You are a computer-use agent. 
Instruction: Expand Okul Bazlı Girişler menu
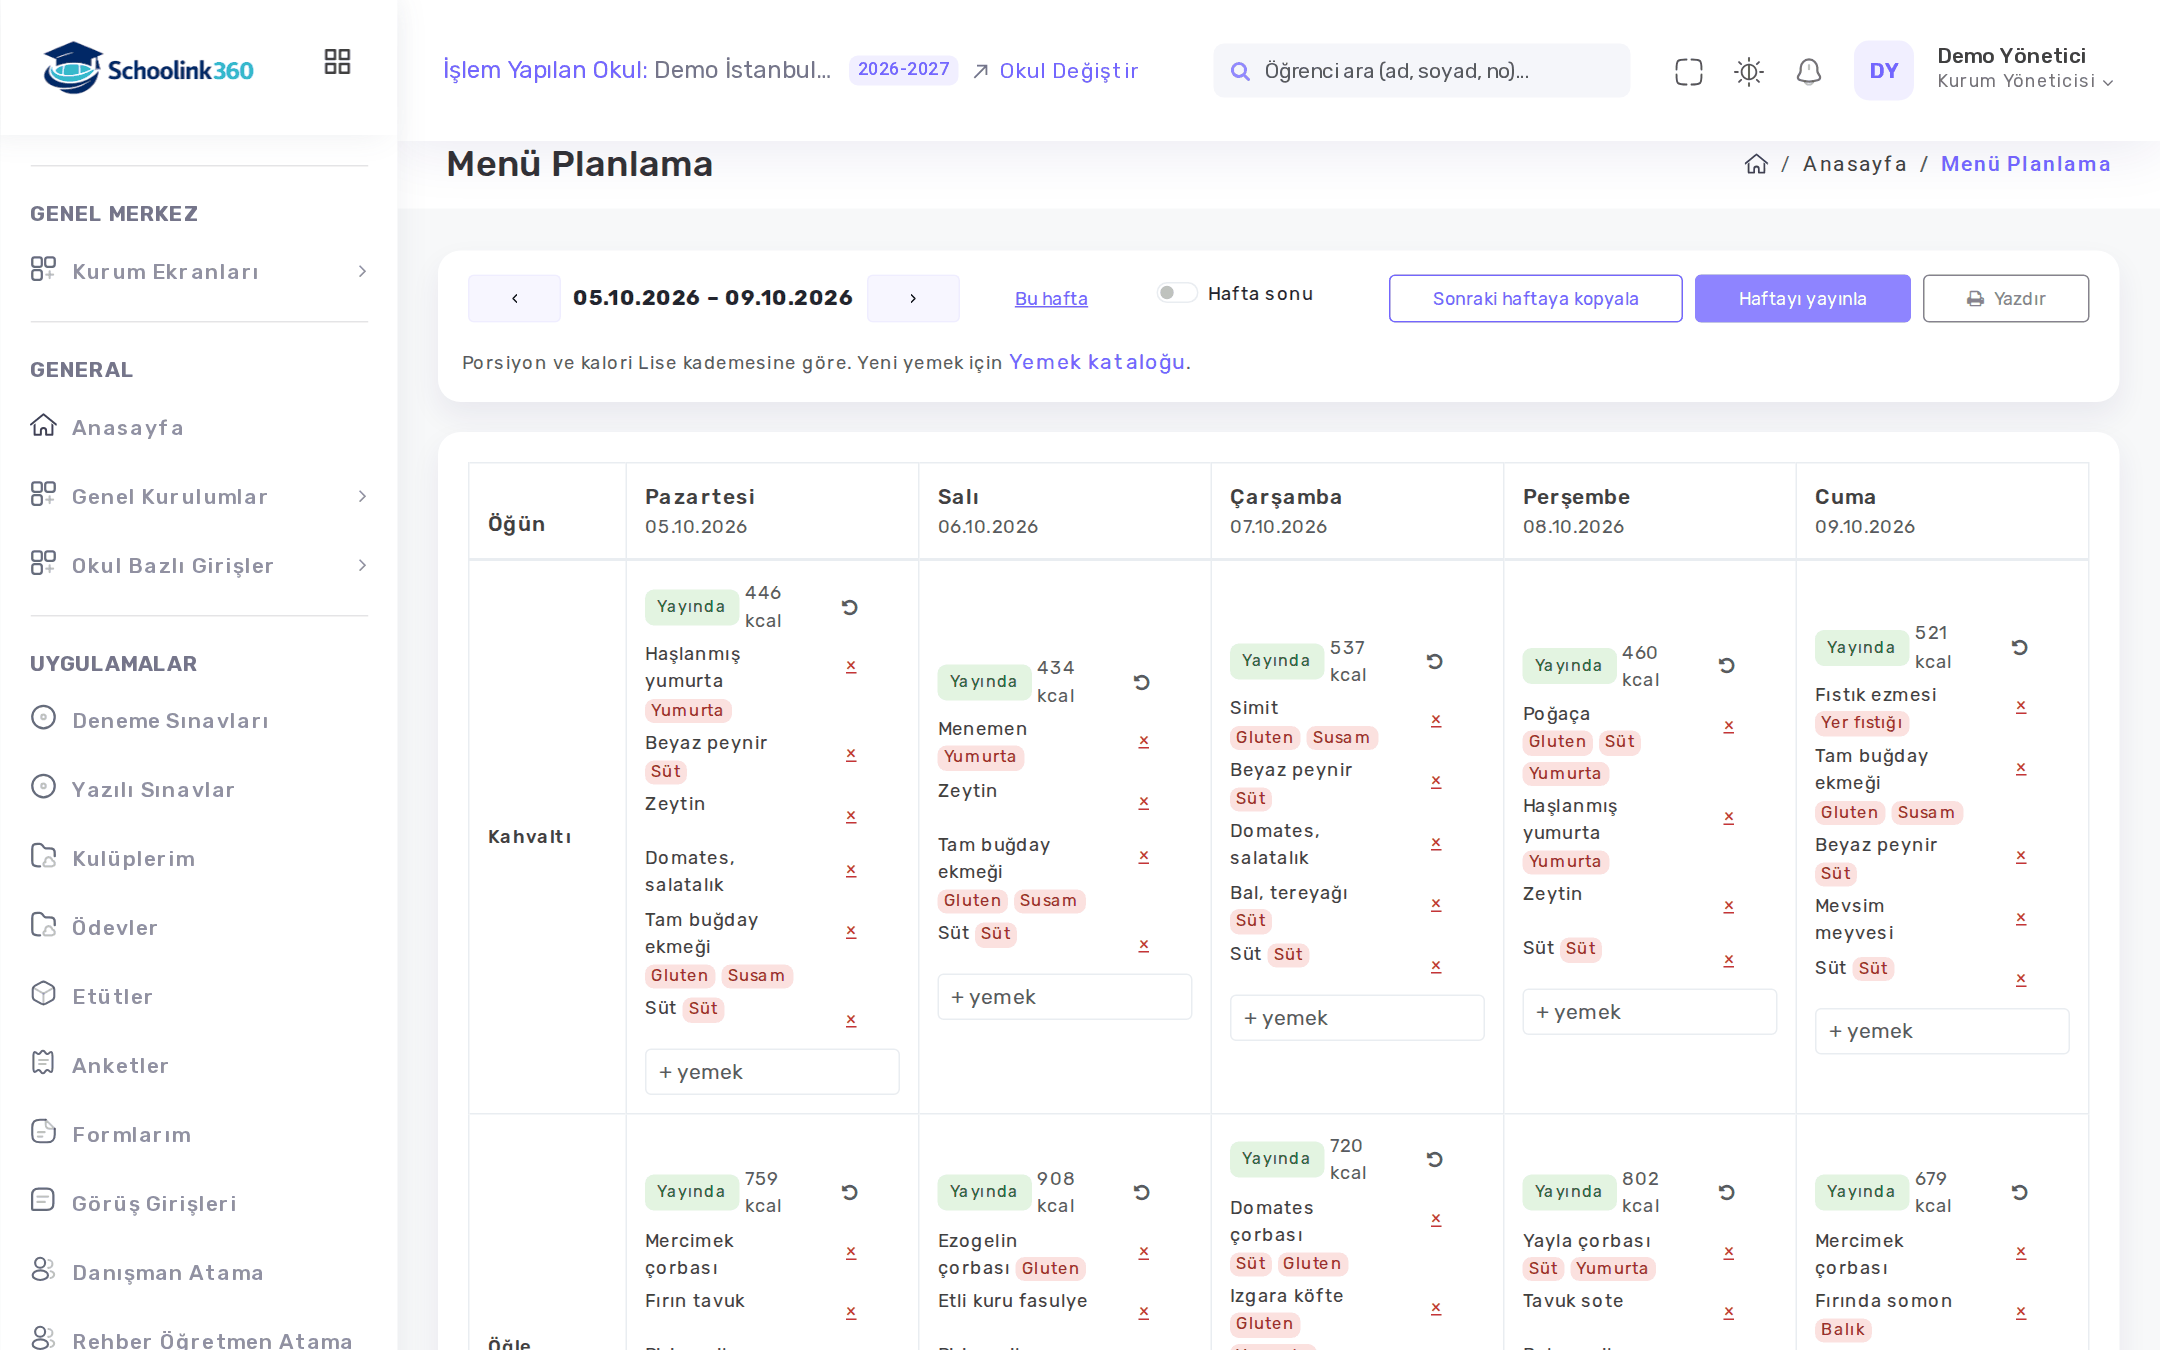199,566
